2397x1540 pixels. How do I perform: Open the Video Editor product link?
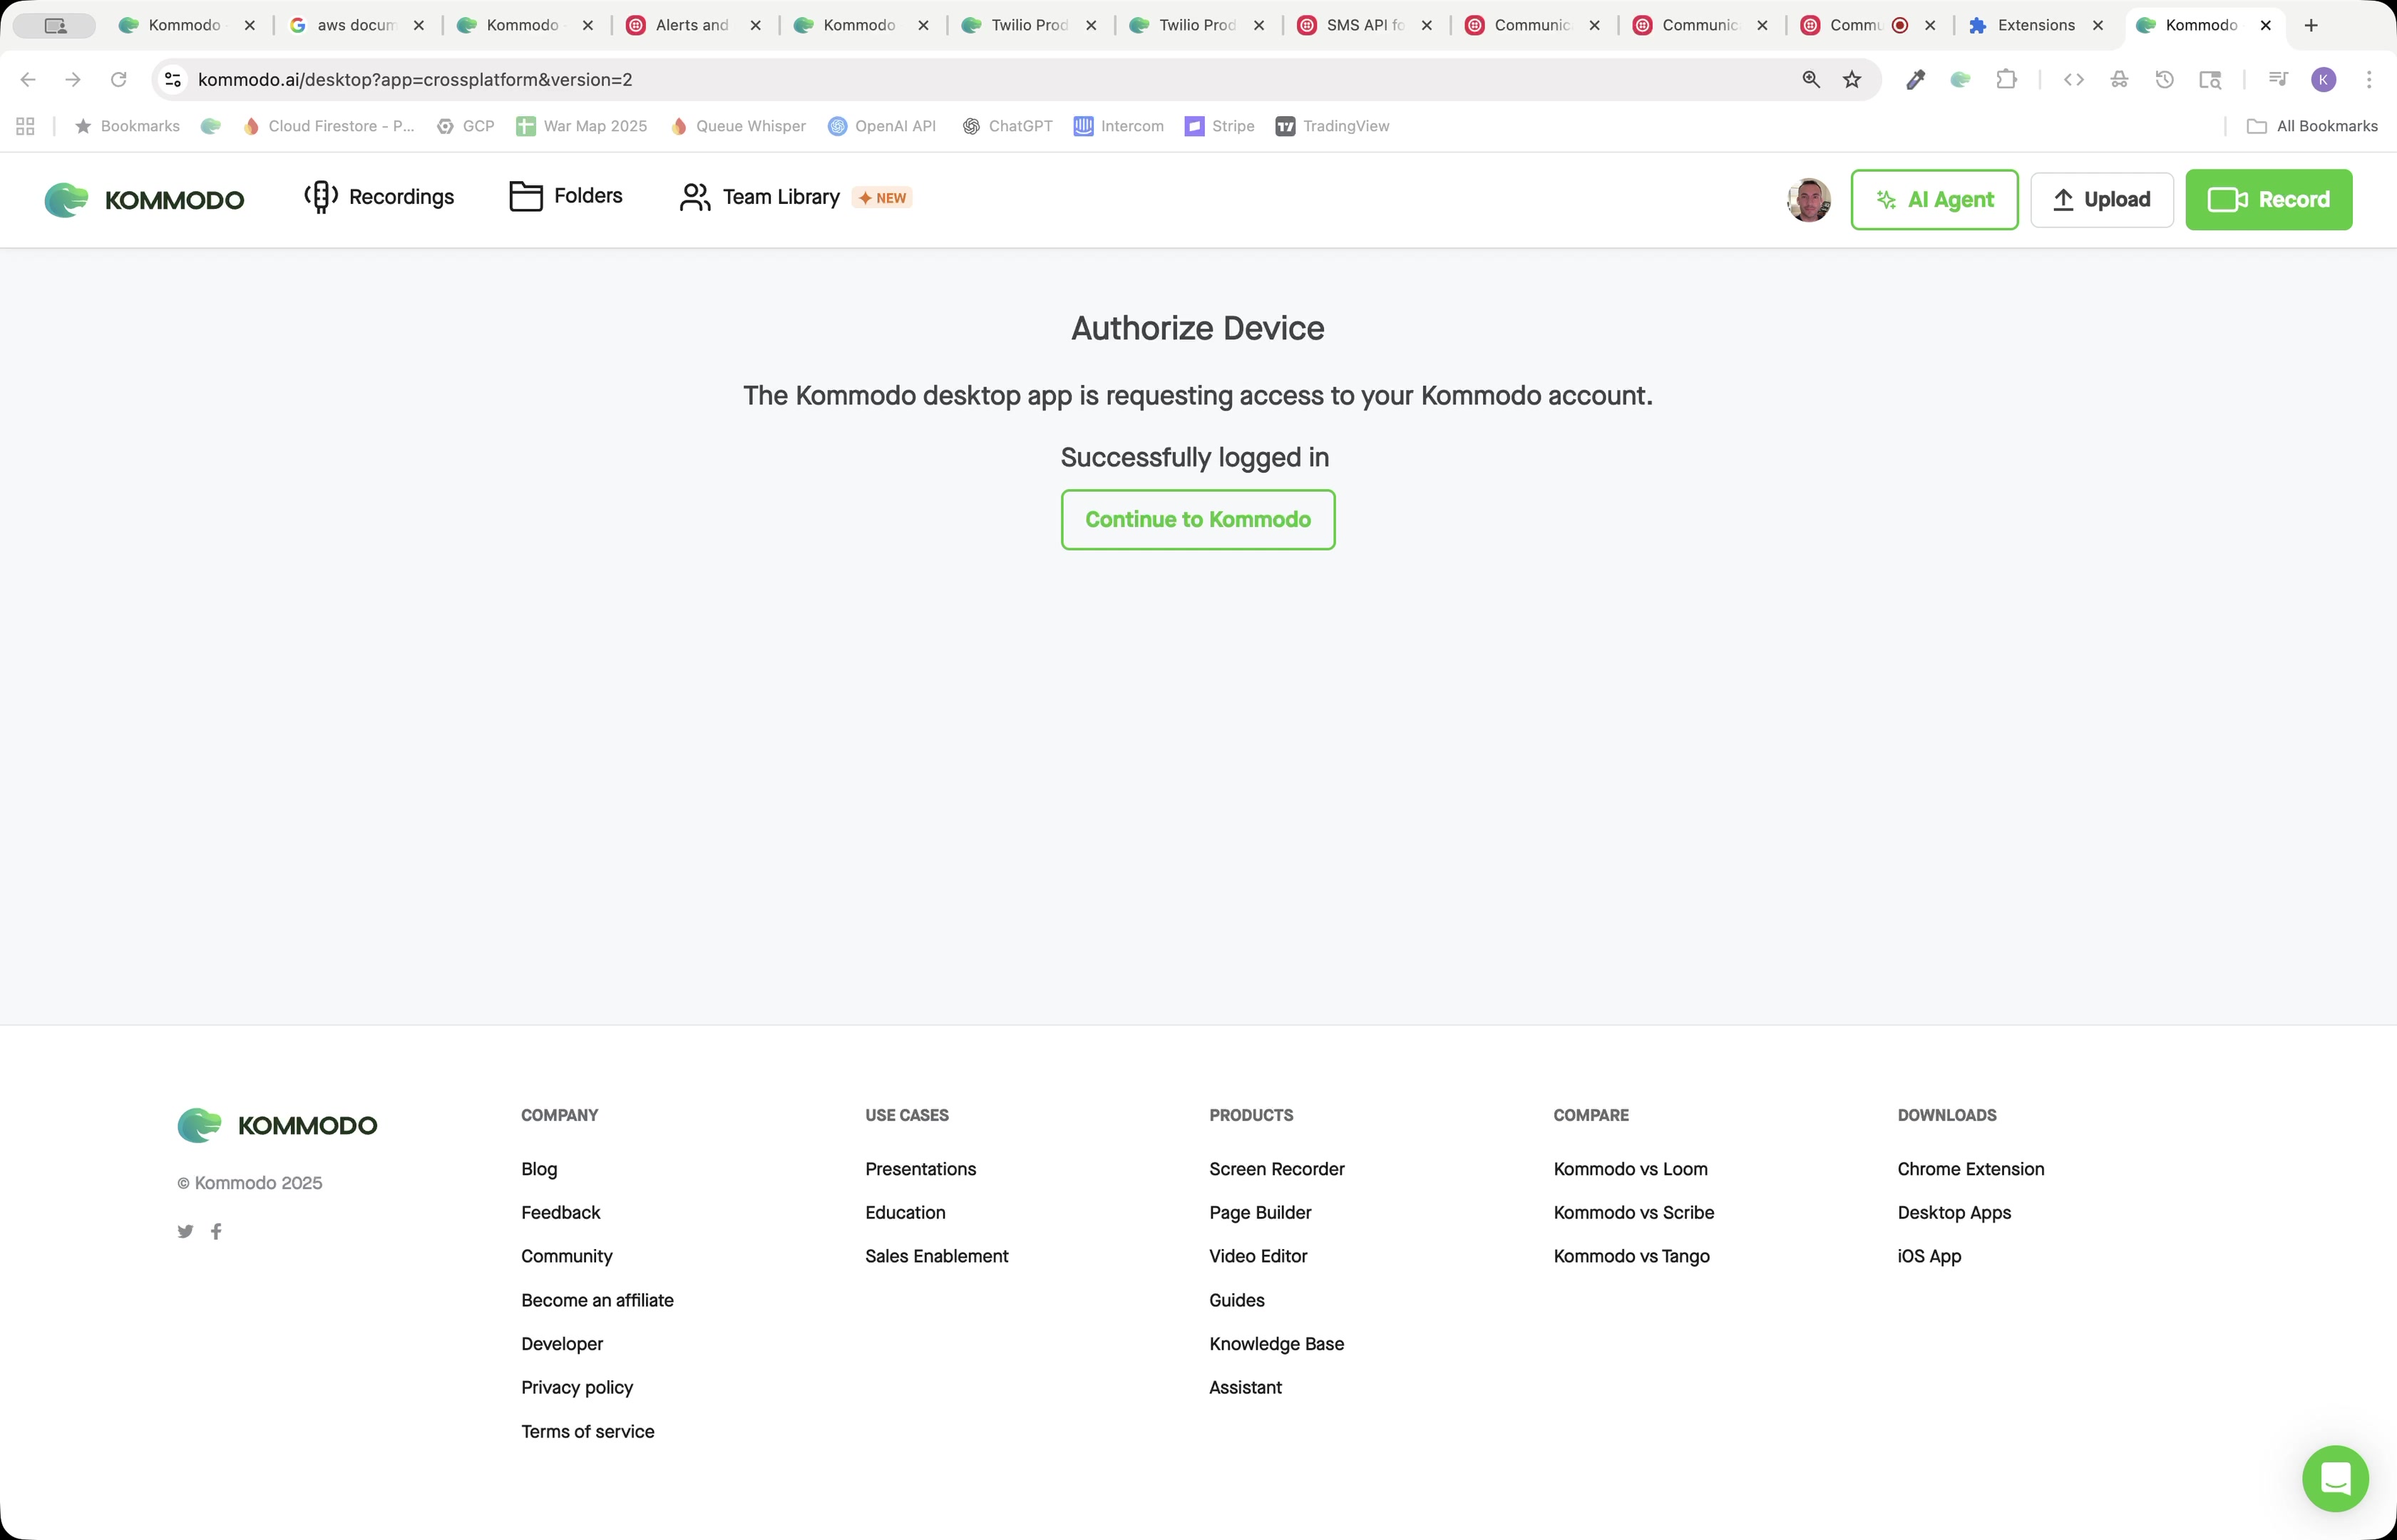(x=1258, y=1256)
